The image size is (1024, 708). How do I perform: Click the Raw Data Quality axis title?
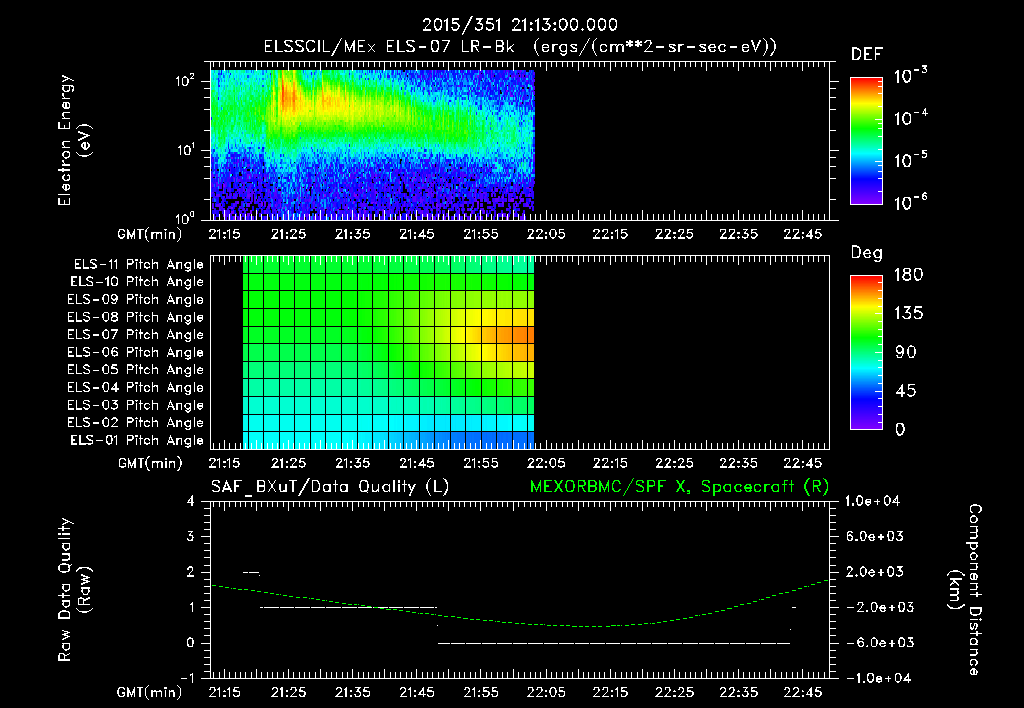pos(74,590)
